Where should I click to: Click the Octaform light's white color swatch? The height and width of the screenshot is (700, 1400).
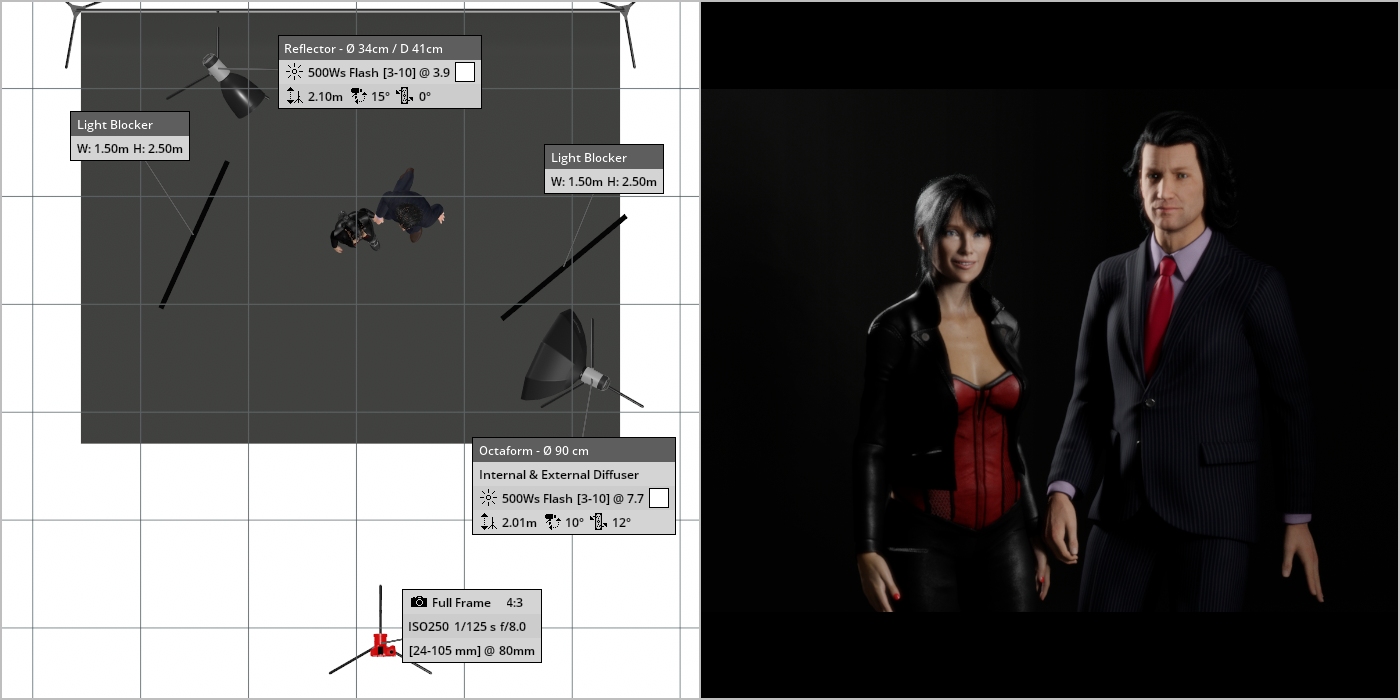pos(659,498)
